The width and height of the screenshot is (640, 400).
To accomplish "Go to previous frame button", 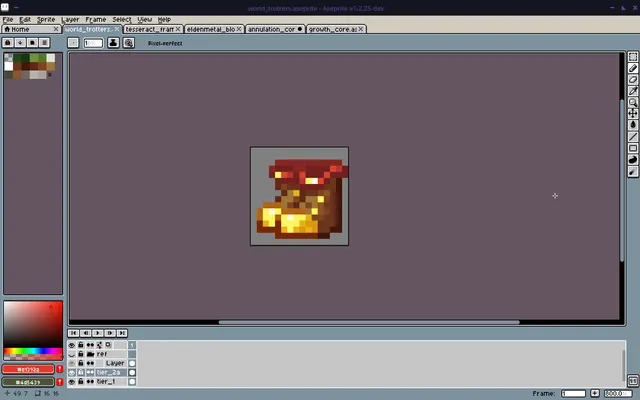I will click(x=86, y=333).
